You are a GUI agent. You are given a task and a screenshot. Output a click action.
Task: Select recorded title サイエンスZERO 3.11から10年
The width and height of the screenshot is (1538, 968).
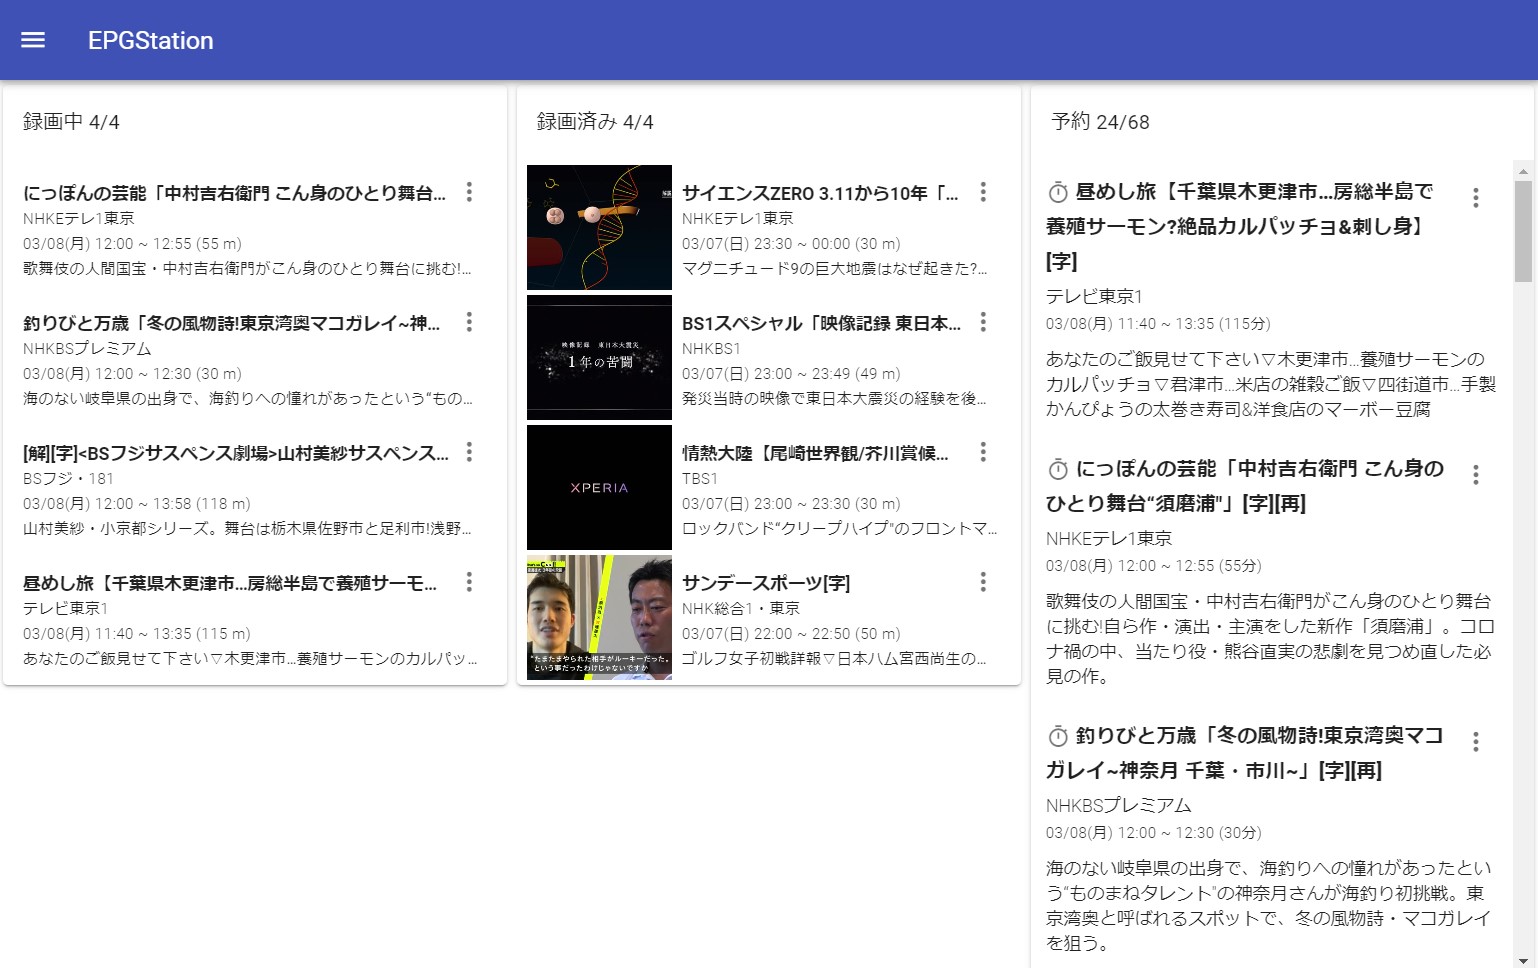(820, 193)
